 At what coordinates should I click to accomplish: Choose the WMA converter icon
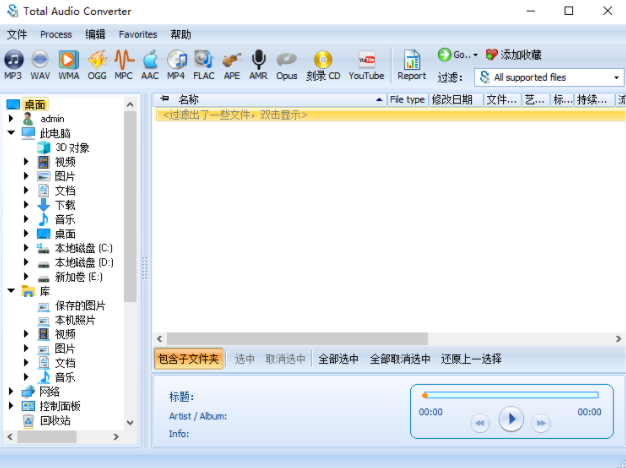(x=68, y=64)
